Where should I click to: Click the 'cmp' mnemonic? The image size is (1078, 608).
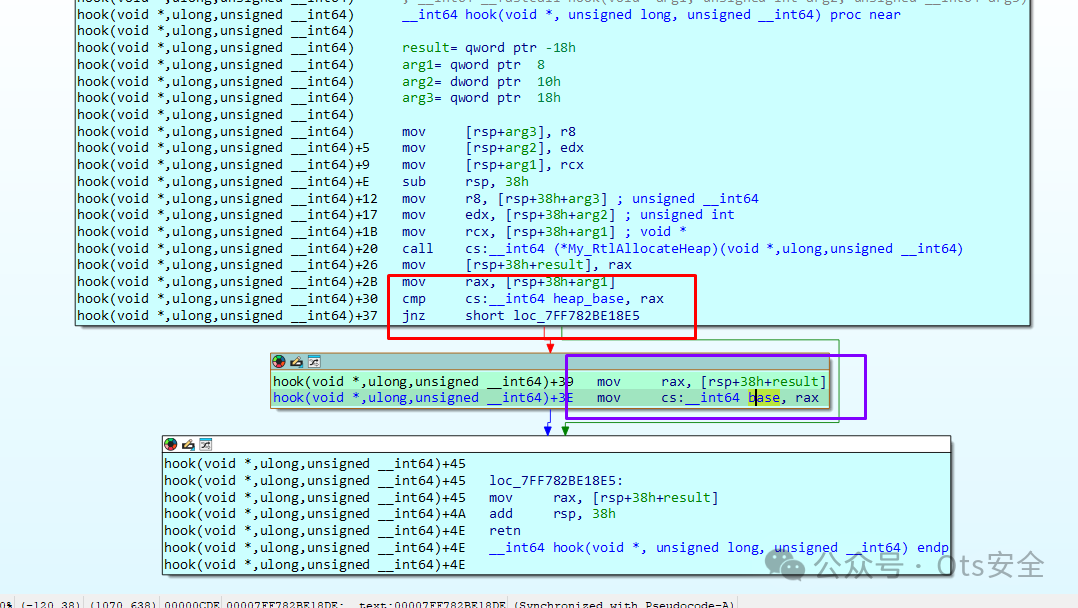point(414,298)
